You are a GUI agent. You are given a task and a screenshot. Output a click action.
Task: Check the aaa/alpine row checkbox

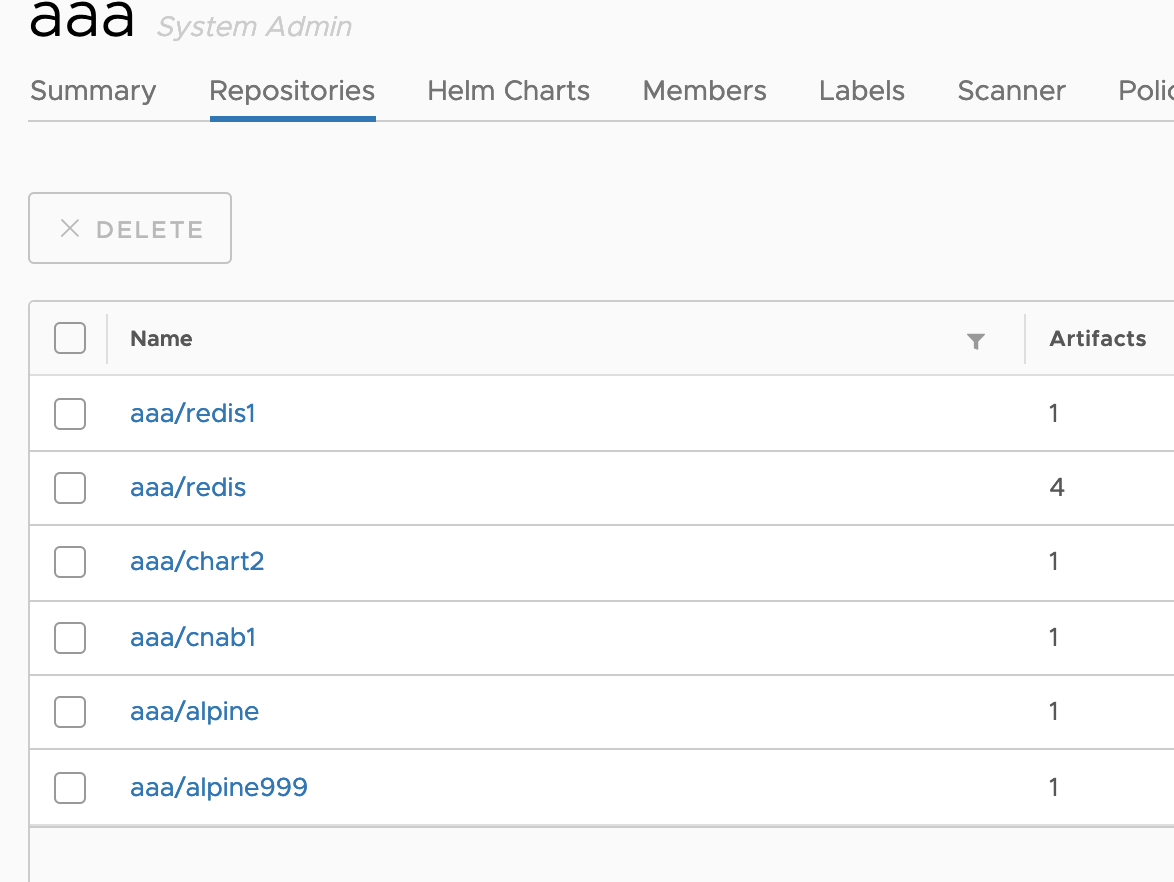coord(69,712)
